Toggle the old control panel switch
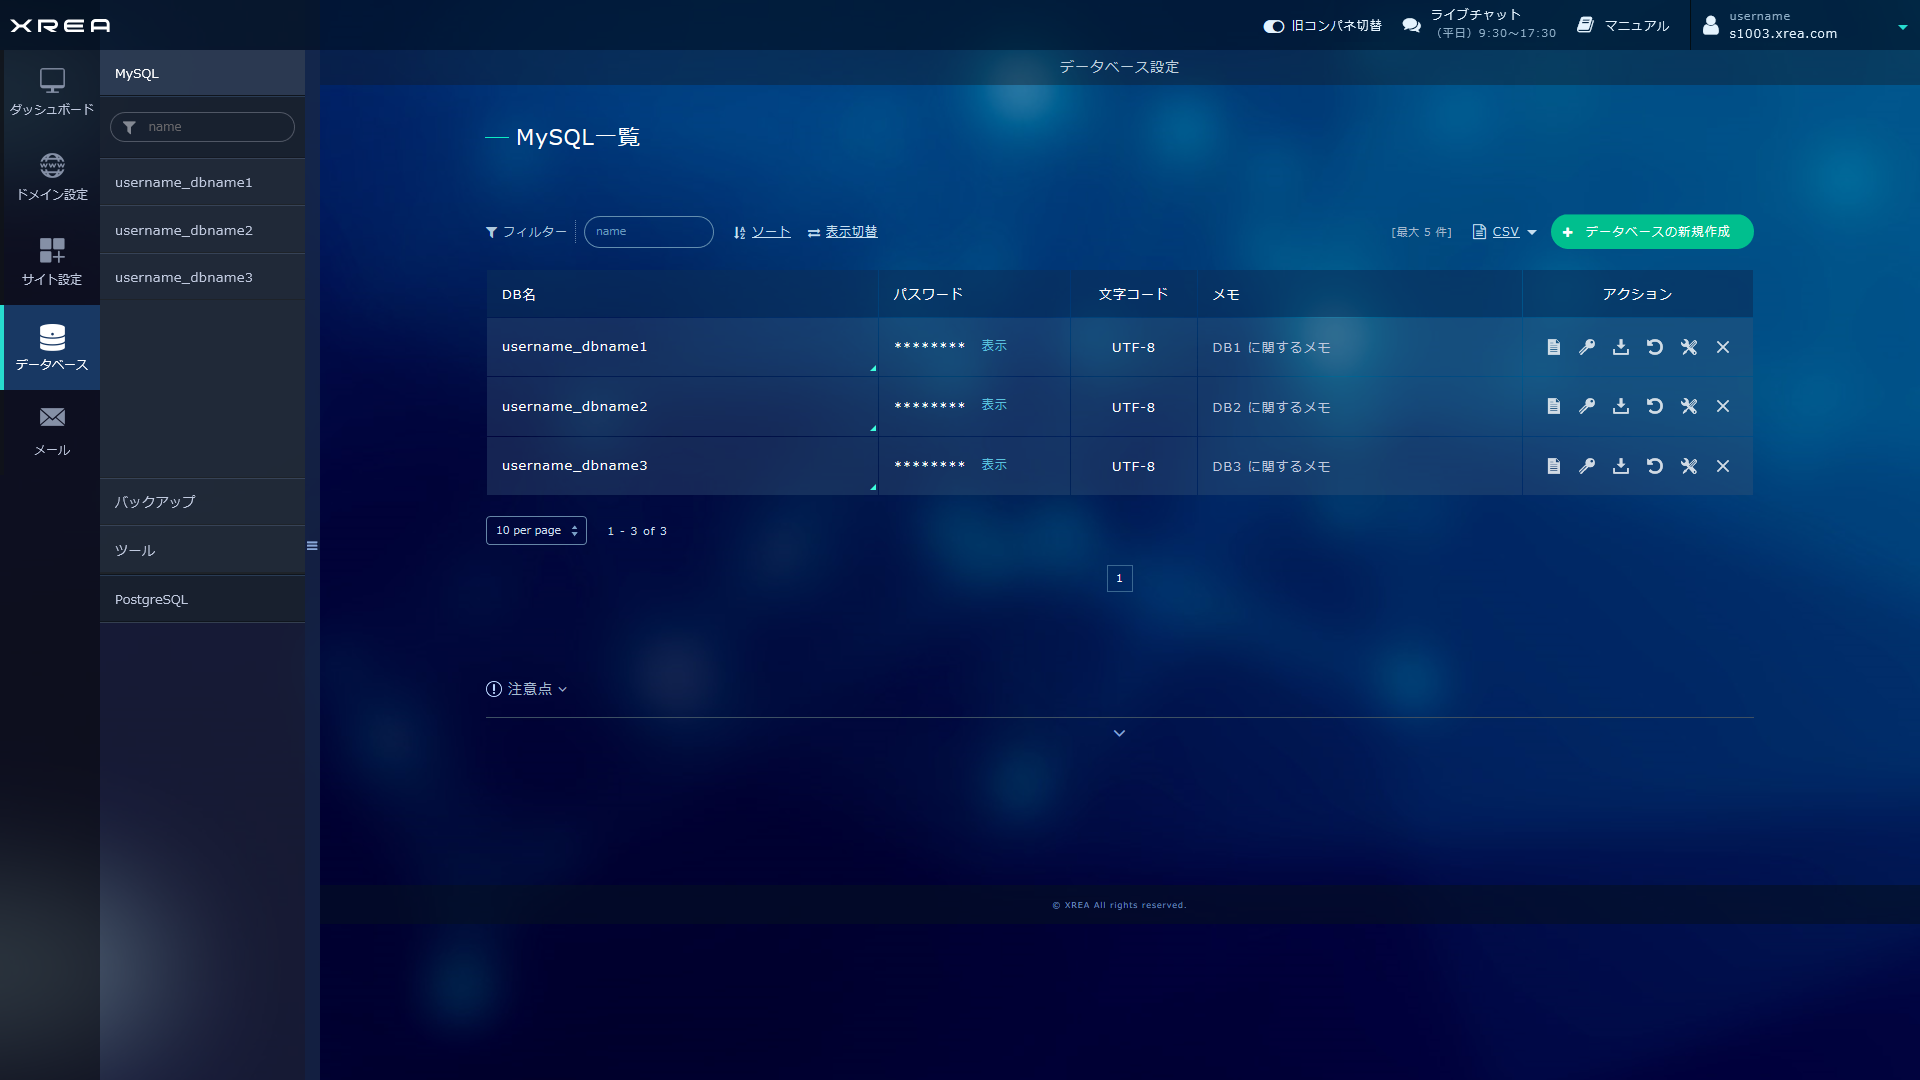 1273,26
